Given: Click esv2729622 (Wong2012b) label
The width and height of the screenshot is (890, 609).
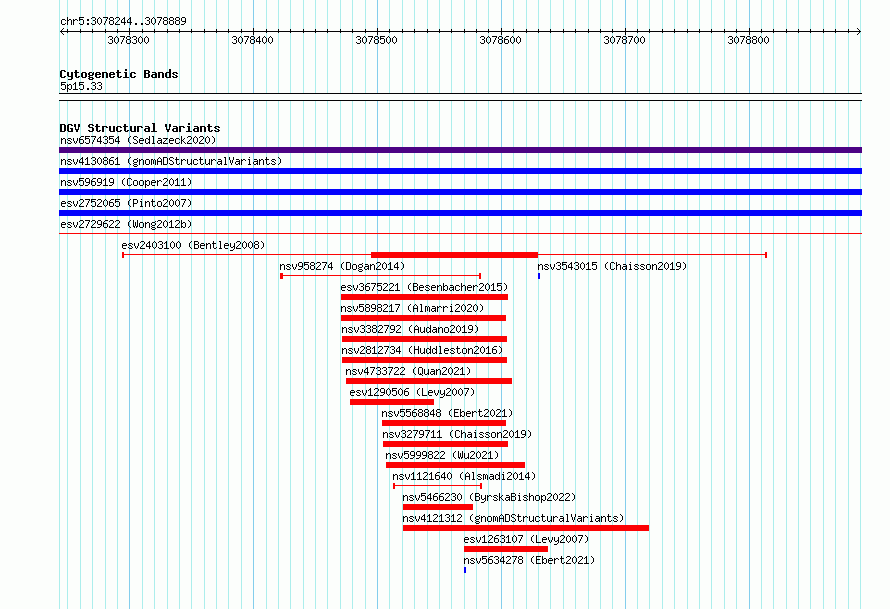Looking at the screenshot, I should click(126, 224).
